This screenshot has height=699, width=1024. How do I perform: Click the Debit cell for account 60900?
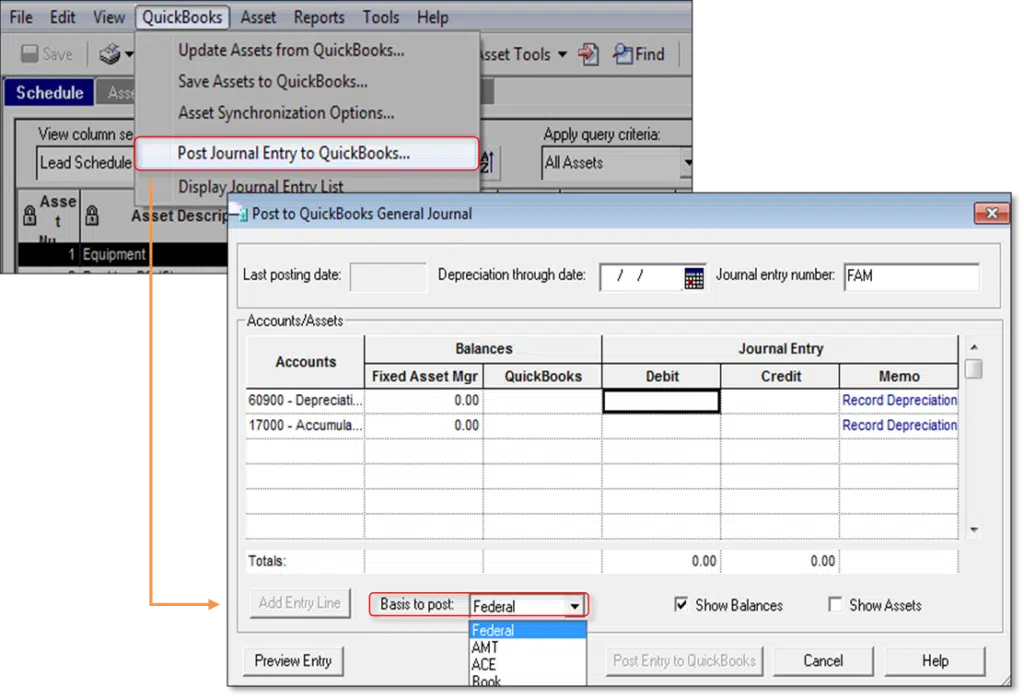pos(661,401)
